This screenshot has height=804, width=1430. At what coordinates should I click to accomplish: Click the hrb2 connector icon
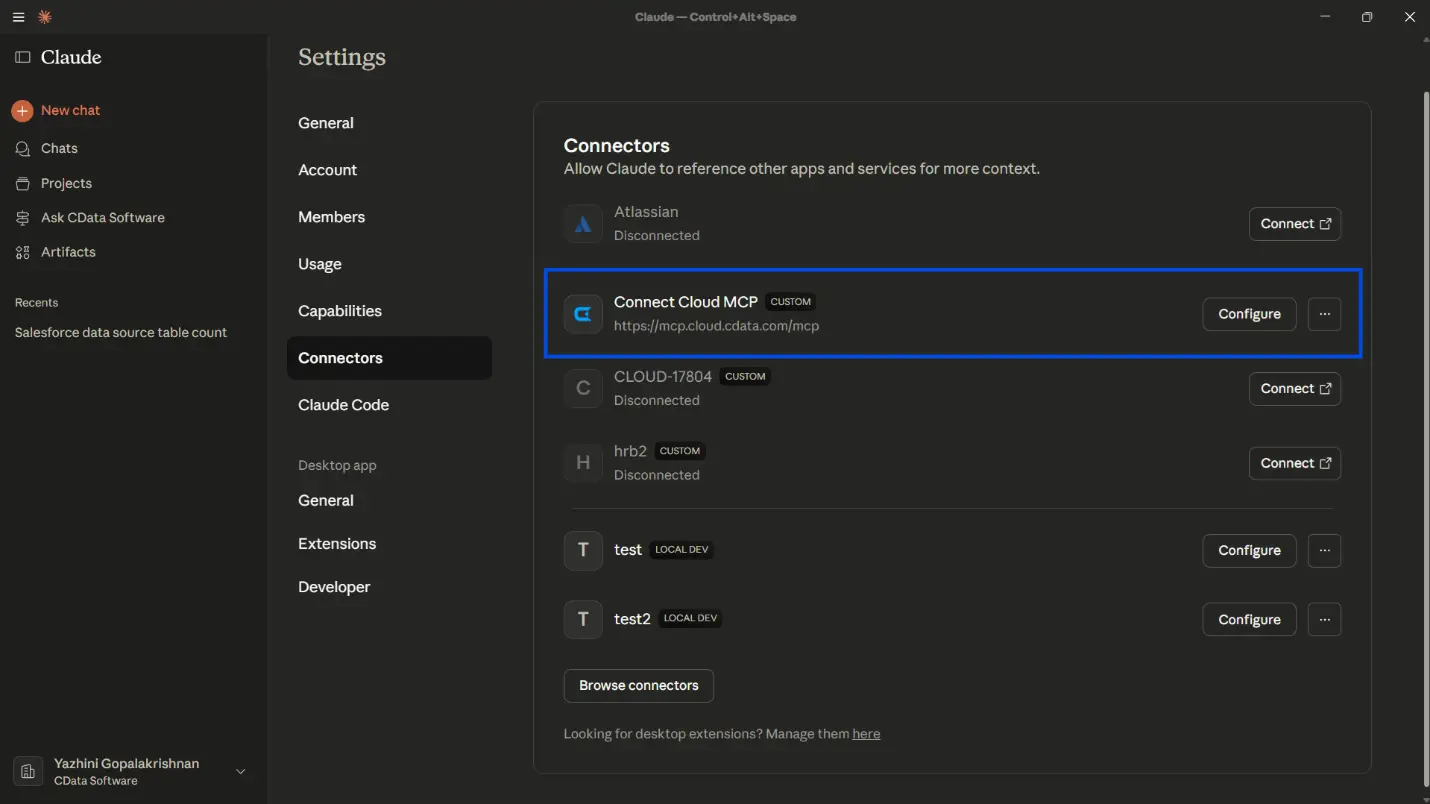583,463
